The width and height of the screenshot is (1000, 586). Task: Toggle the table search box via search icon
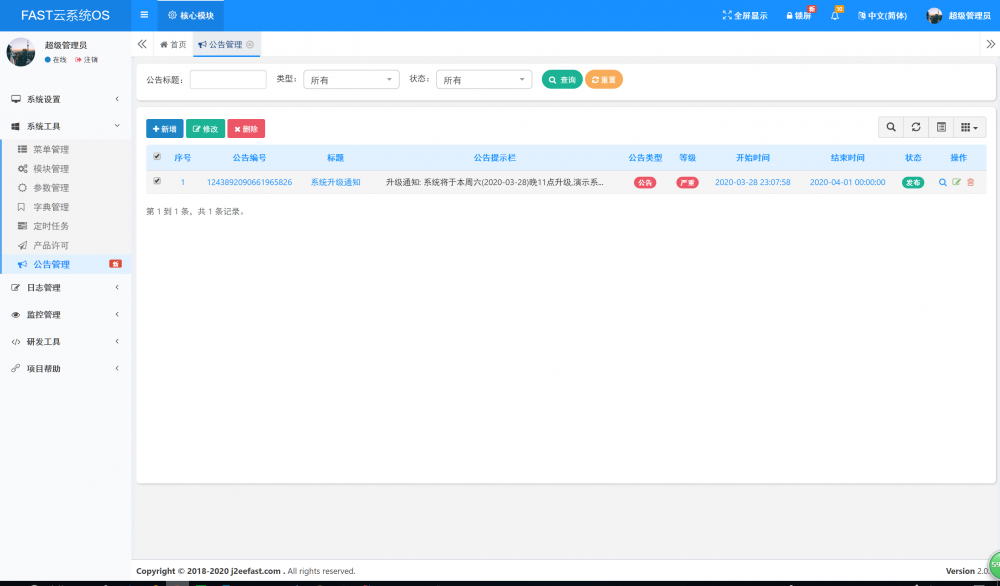coord(891,127)
